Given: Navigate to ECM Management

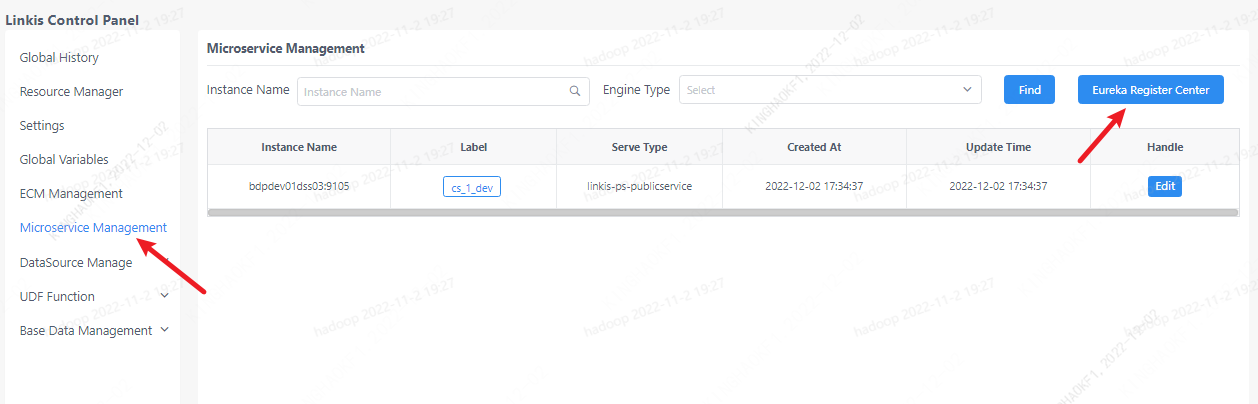Looking at the screenshot, I should pyautogui.click(x=71, y=194).
